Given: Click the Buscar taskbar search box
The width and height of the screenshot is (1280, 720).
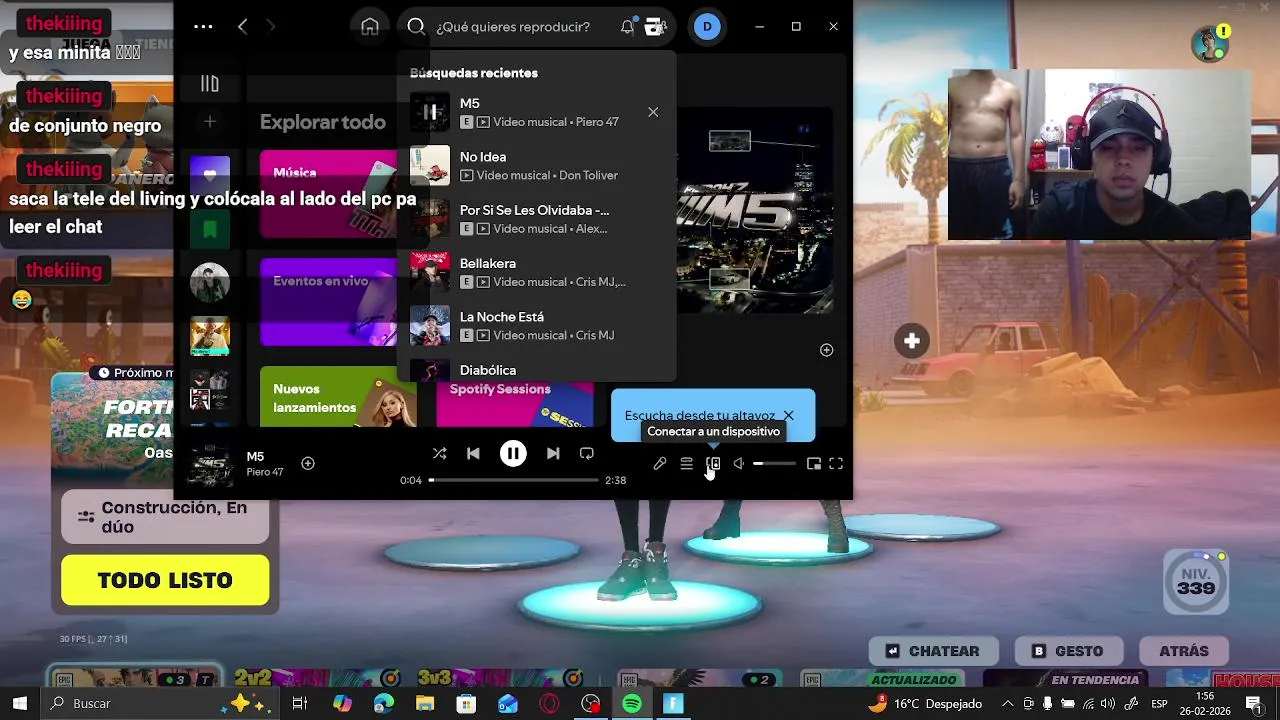Looking at the screenshot, I should coord(160,704).
